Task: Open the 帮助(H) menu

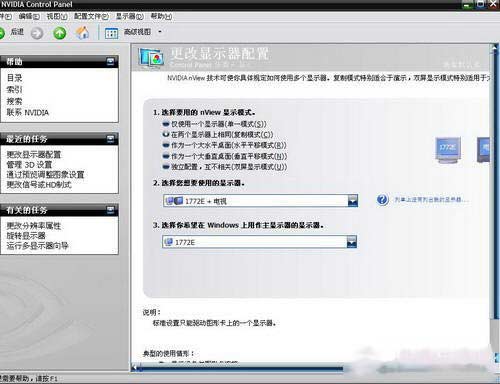Action: (161, 16)
